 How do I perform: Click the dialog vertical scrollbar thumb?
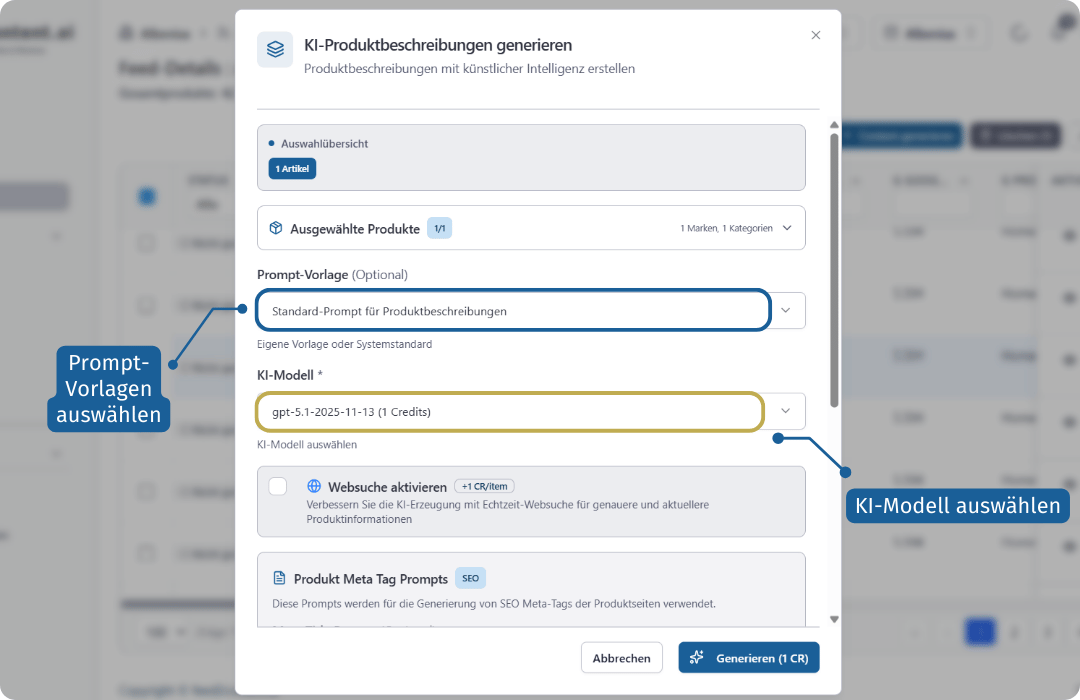[x=834, y=270]
